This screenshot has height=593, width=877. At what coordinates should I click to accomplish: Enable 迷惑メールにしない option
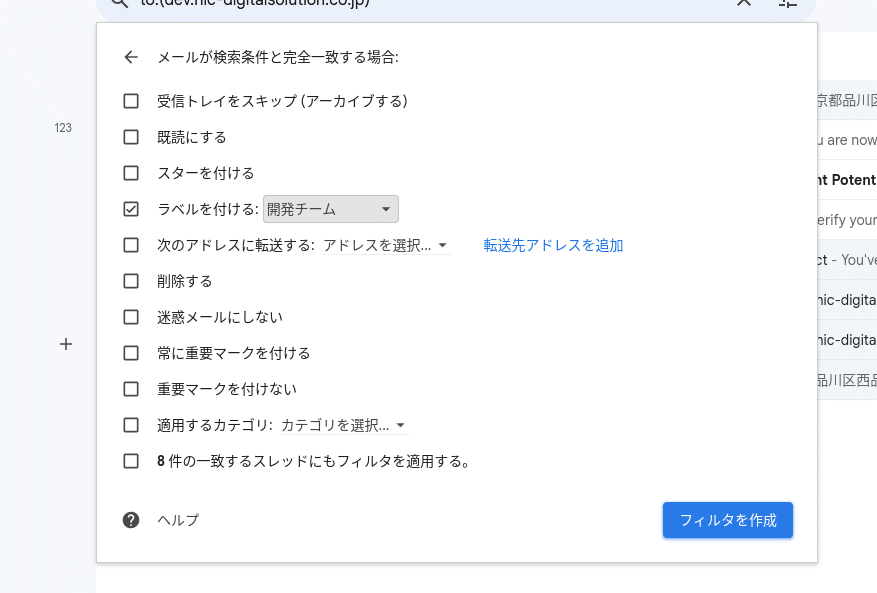[x=130, y=317]
